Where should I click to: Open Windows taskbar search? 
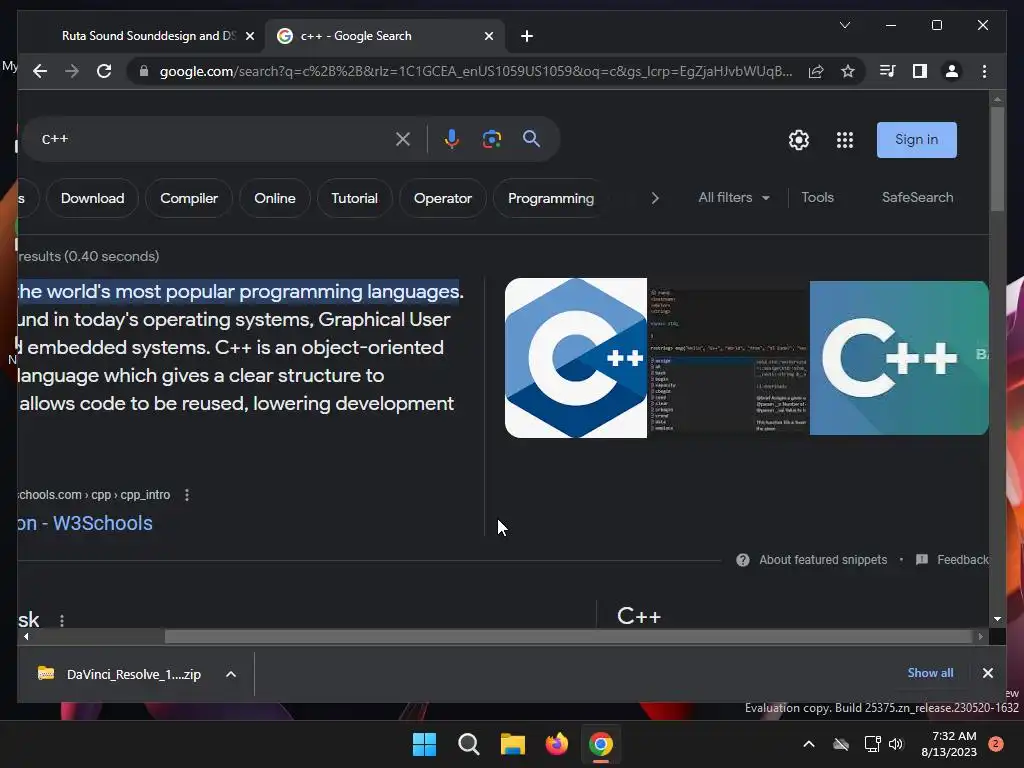[x=468, y=744]
